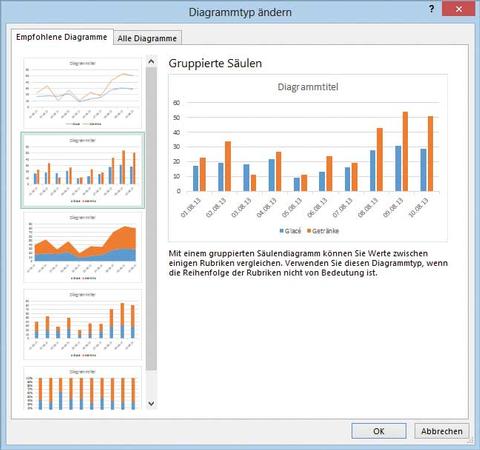Click the scroll down arrow in chart list
The width and height of the screenshot is (480, 450).
click(x=151, y=404)
